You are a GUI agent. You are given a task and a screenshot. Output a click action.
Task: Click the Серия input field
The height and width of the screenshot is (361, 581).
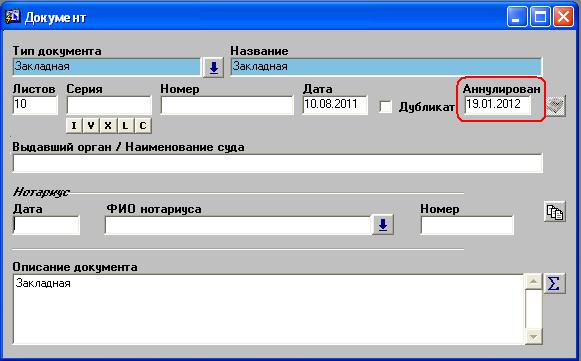tap(109, 105)
